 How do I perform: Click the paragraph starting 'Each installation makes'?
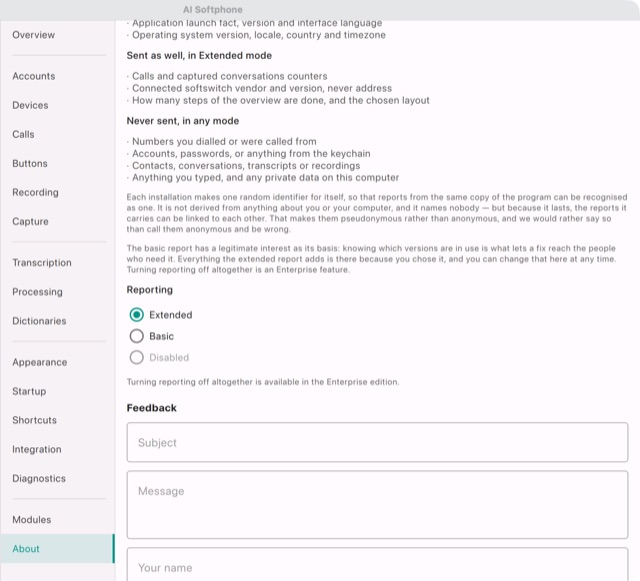(x=377, y=213)
